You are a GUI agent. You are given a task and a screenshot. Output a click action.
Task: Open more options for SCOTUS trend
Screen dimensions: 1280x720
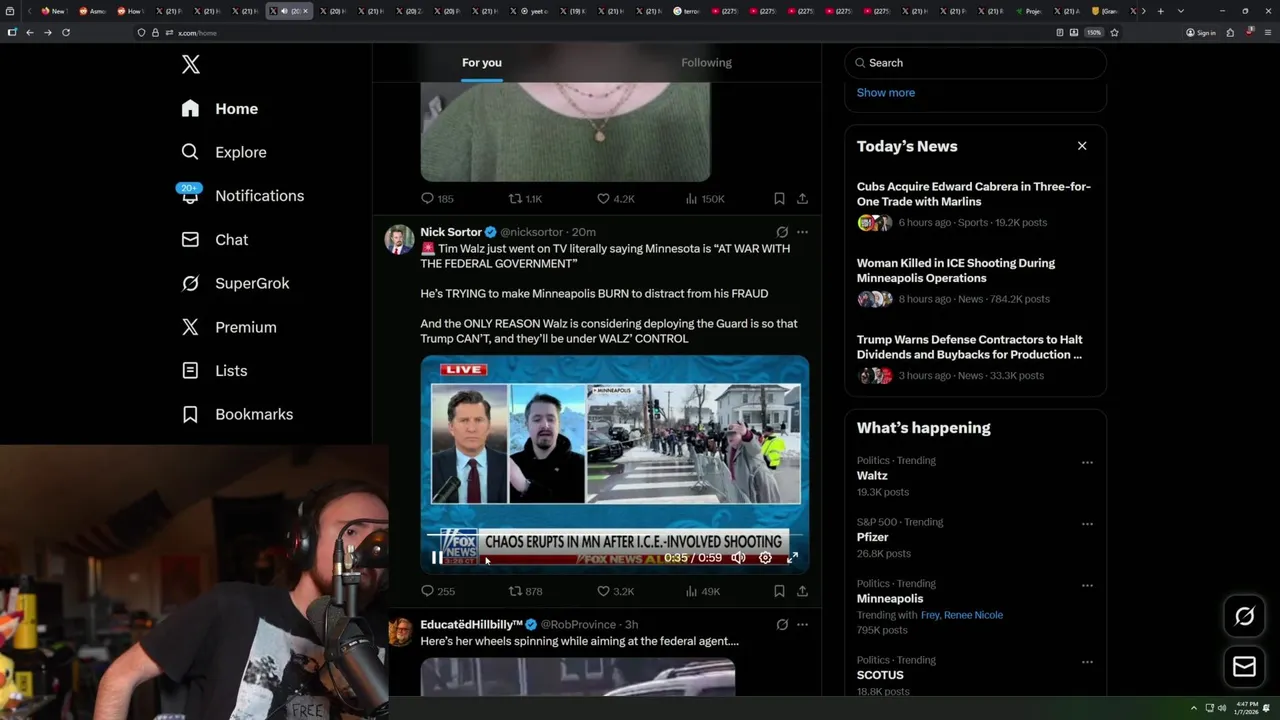click(x=1087, y=662)
